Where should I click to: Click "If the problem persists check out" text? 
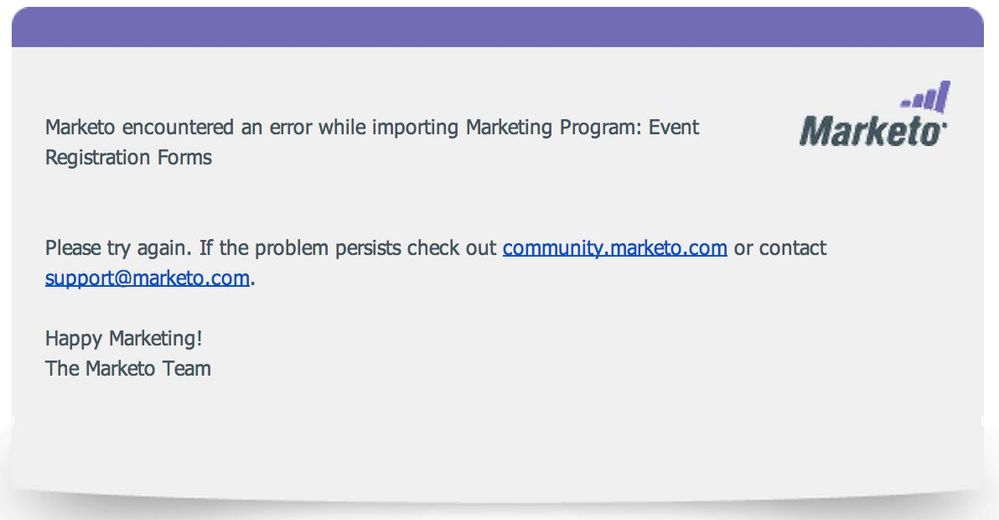click(x=348, y=248)
